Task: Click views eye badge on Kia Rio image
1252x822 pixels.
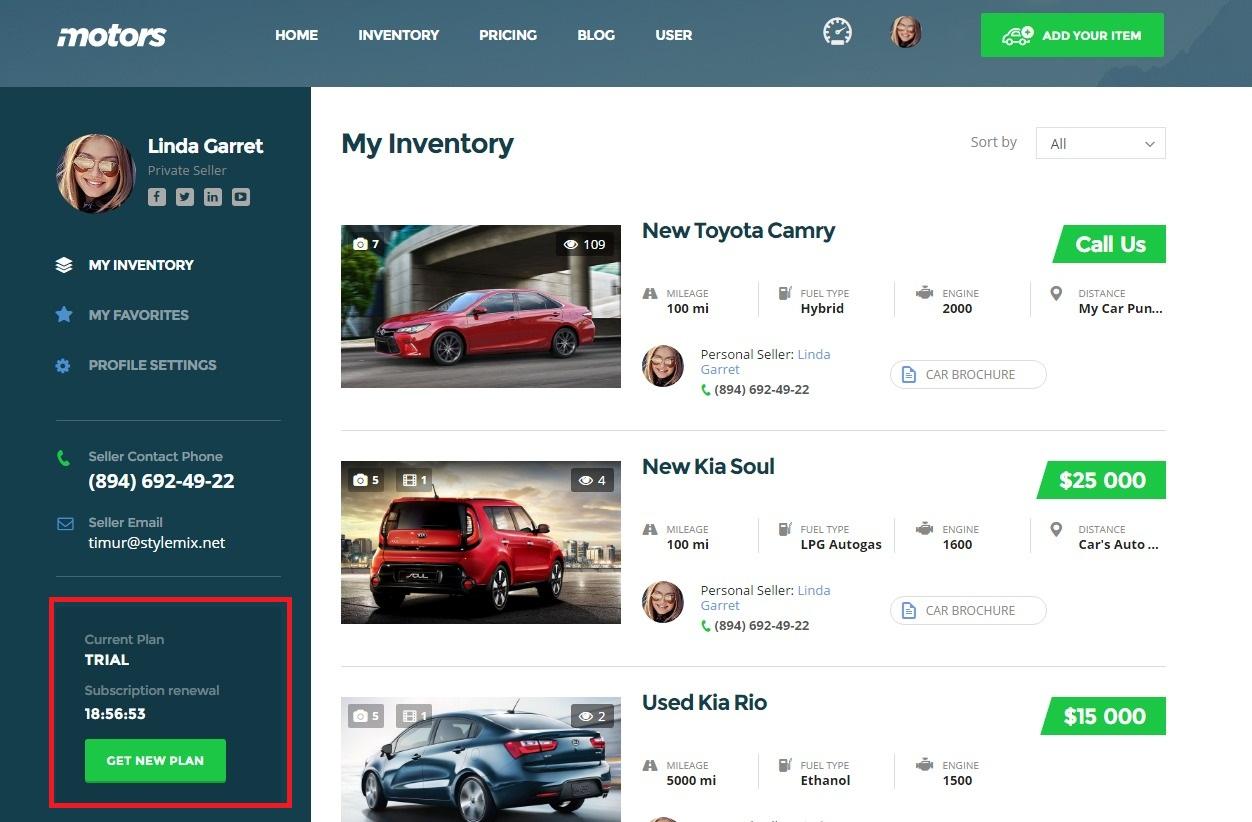Action: click(592, 716)
